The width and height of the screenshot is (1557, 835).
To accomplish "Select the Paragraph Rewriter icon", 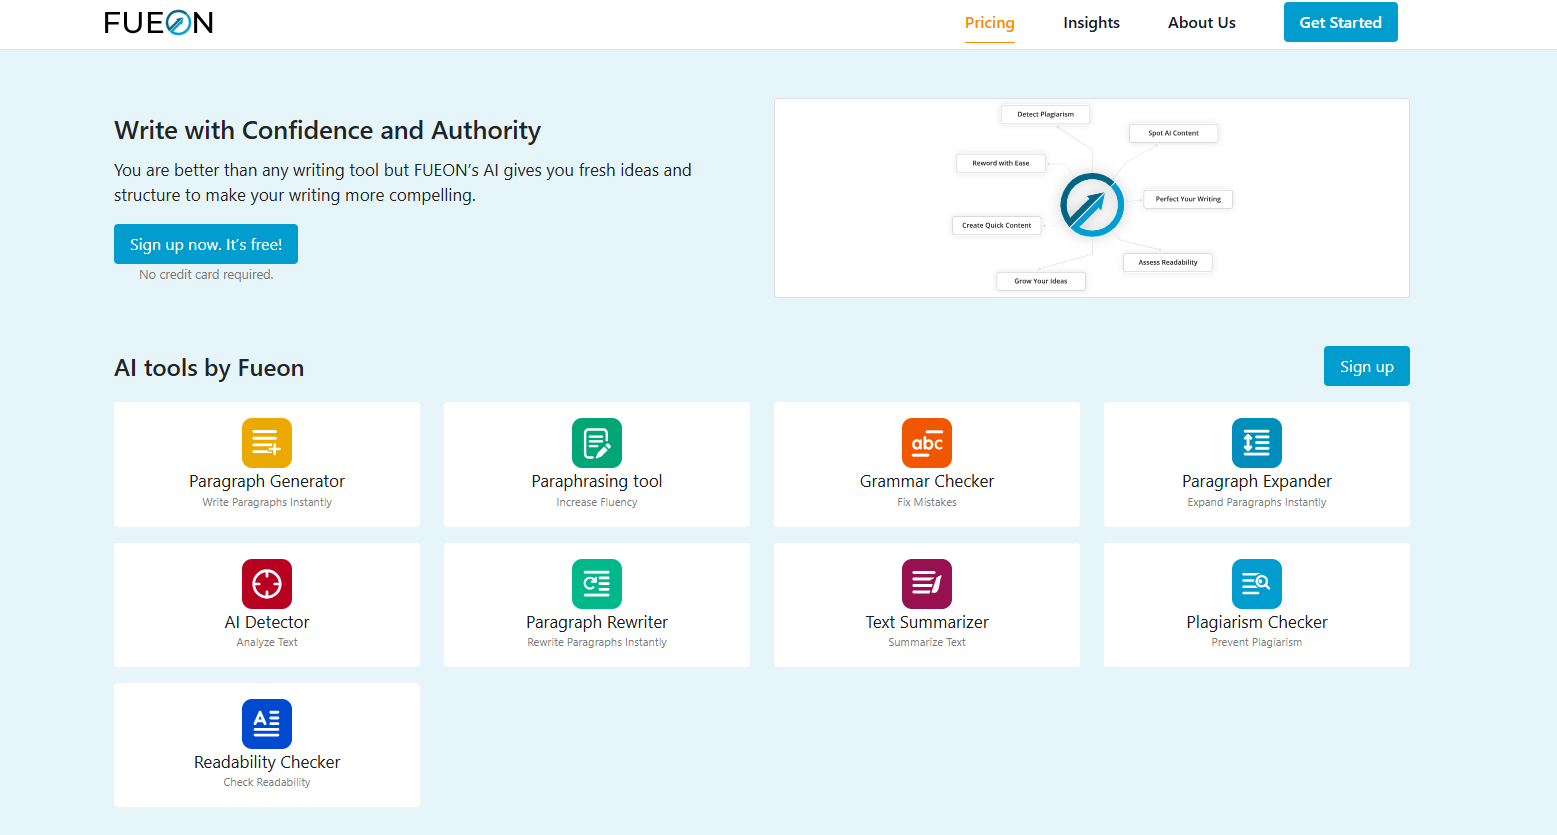I will coord(597,584).
